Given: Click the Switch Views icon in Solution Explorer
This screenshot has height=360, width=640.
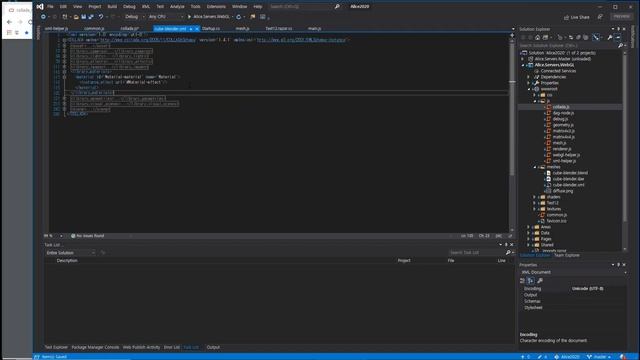Looking at the screenshot, I should click(545, 38).
